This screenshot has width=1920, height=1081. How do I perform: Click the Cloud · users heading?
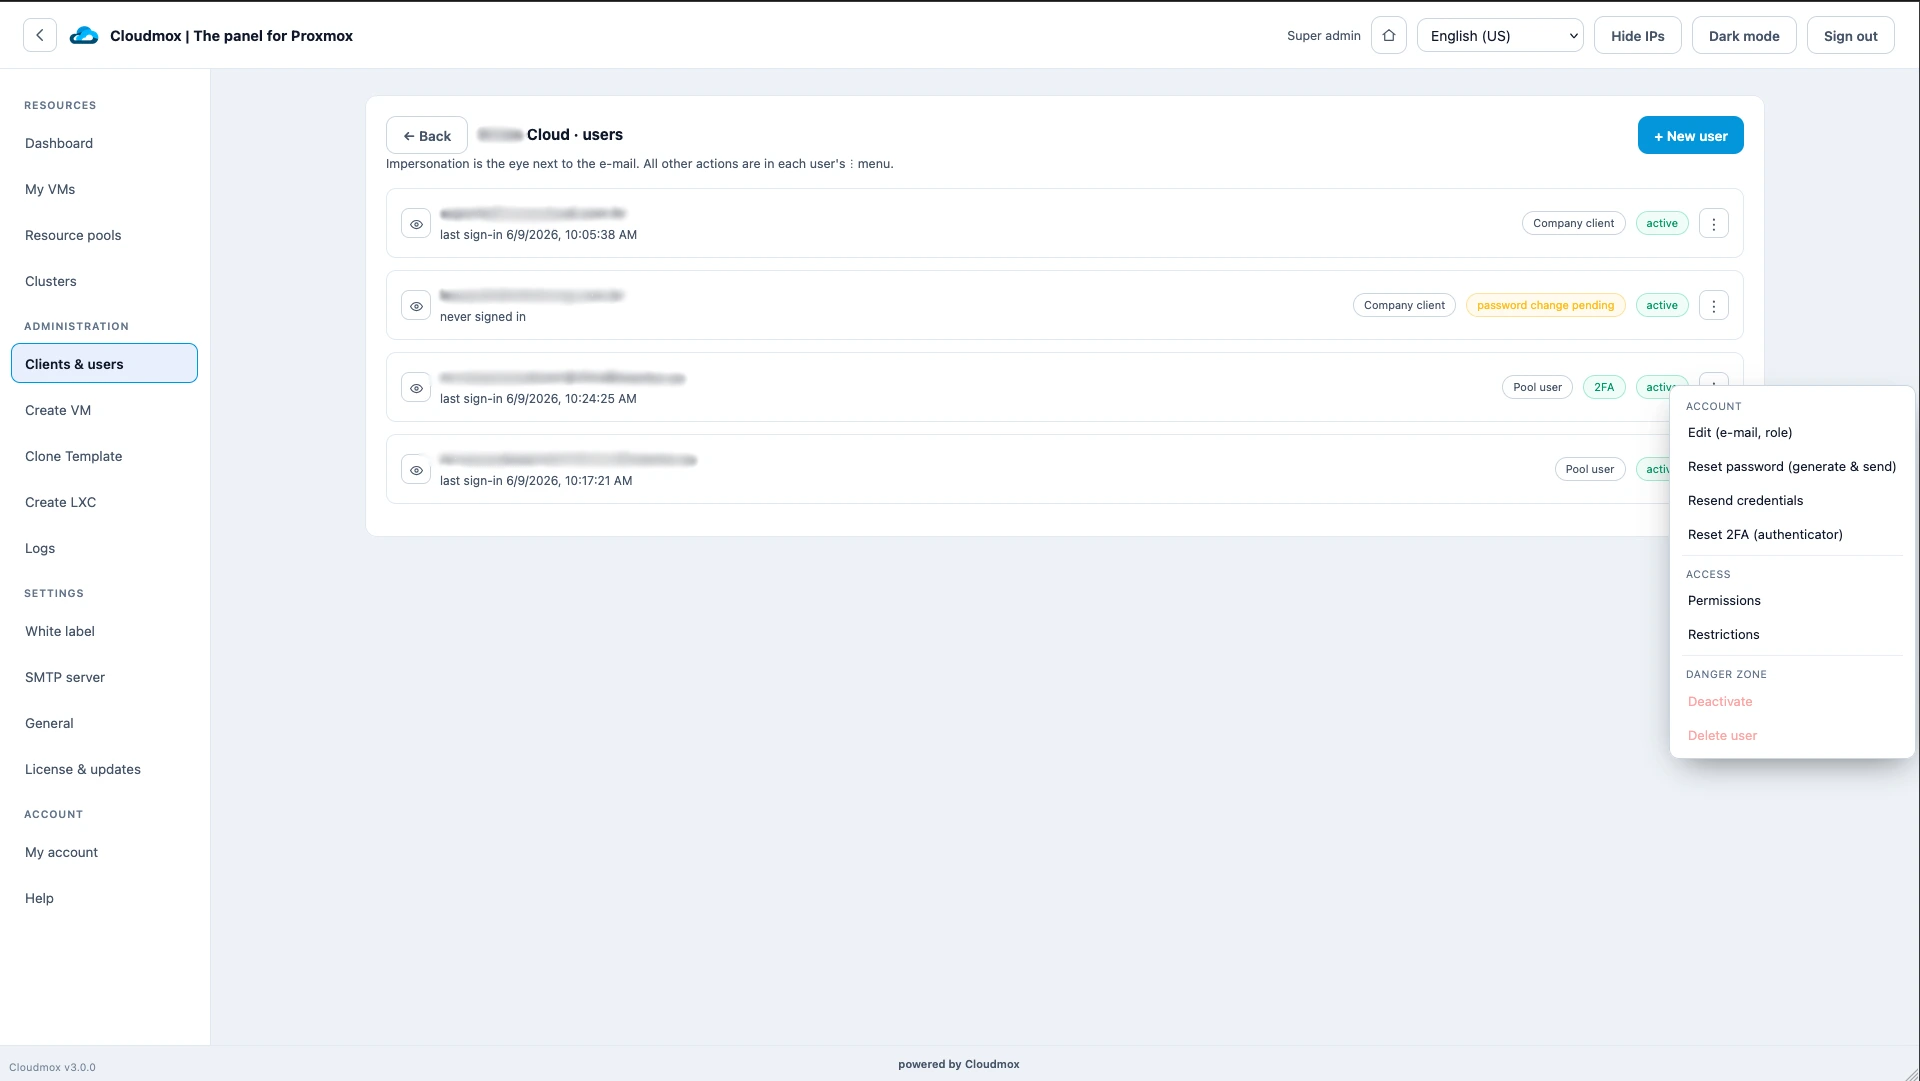point(550,135)
